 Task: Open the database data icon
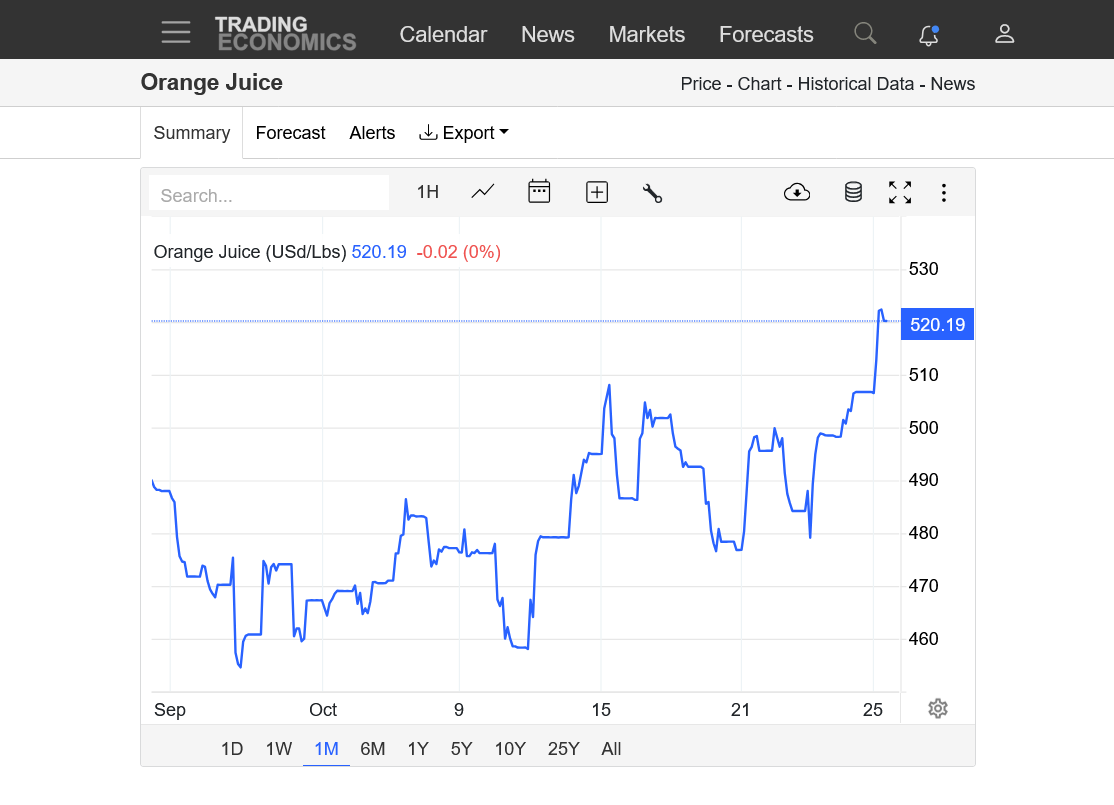click(853, 192)
